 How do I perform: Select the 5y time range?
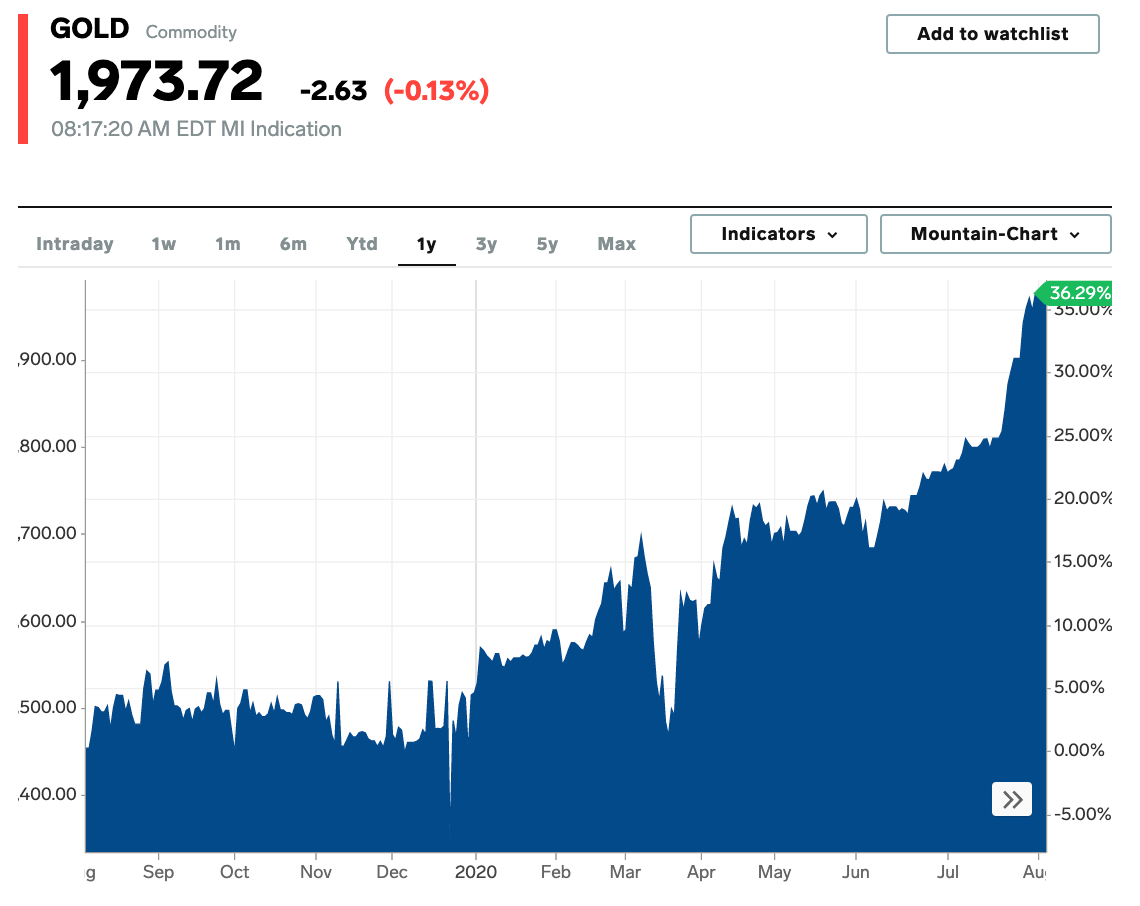click(547, 244)
